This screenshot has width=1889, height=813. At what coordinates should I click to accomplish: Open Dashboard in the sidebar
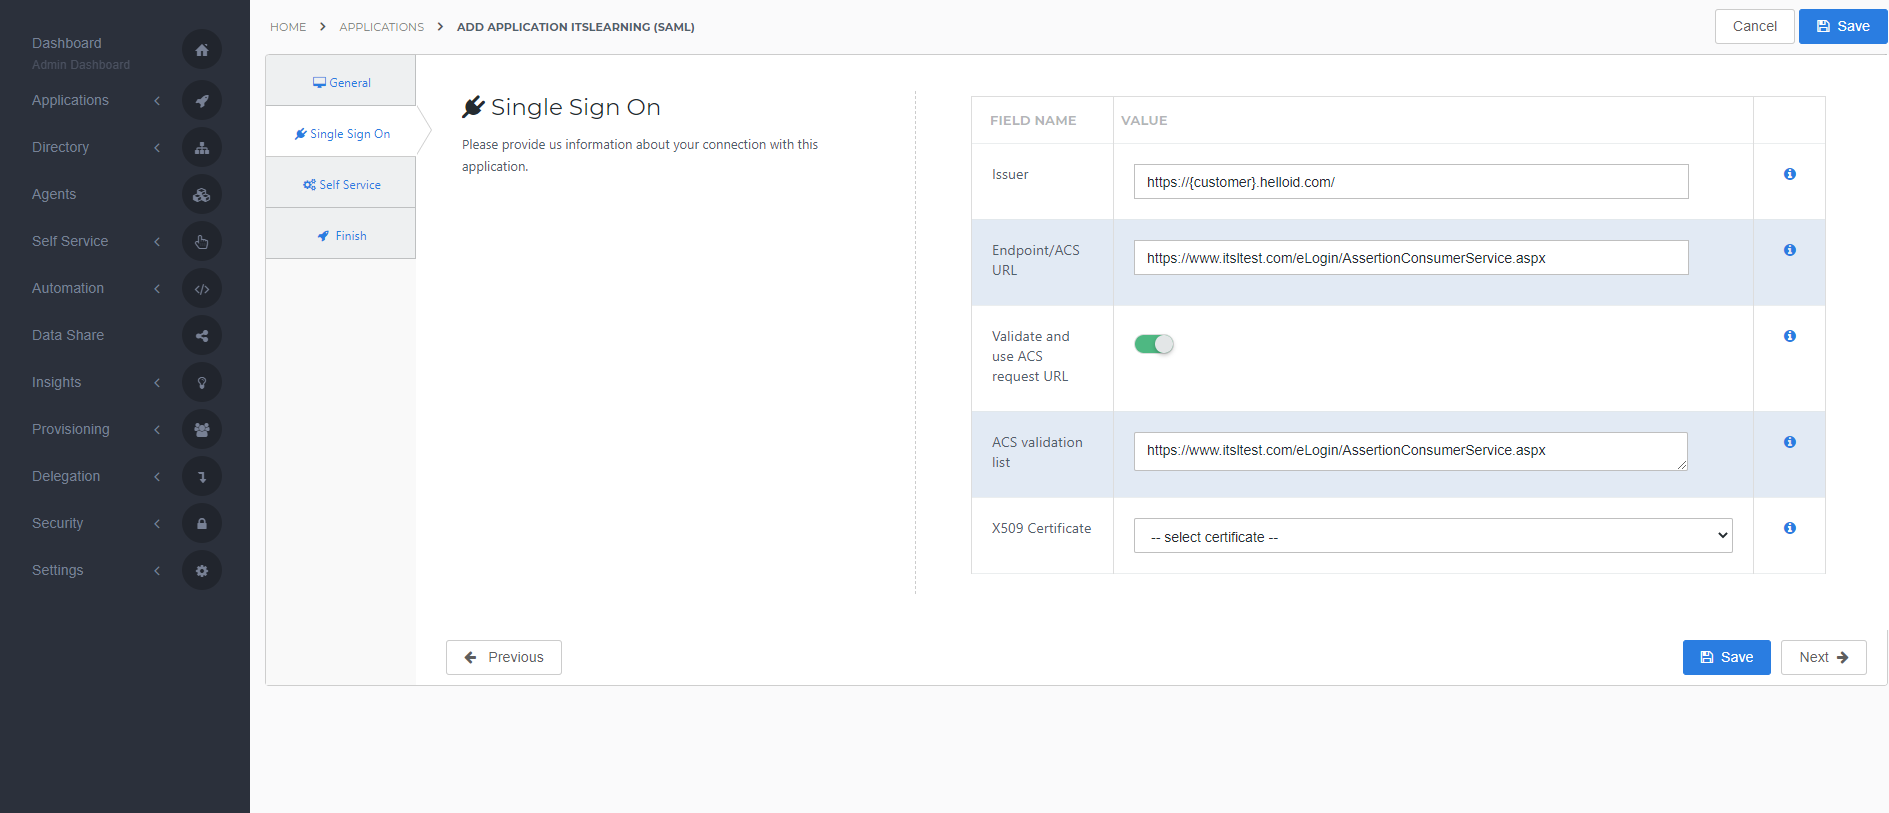tap(67, 43)
